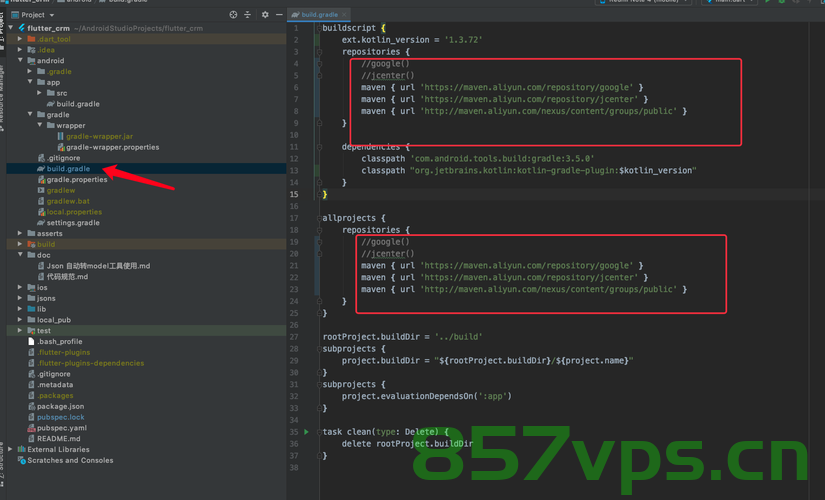The height and width of the screenshot is (500, 825).
Task: Fold the allprojects block at line 17
Action: pos(319,218)
